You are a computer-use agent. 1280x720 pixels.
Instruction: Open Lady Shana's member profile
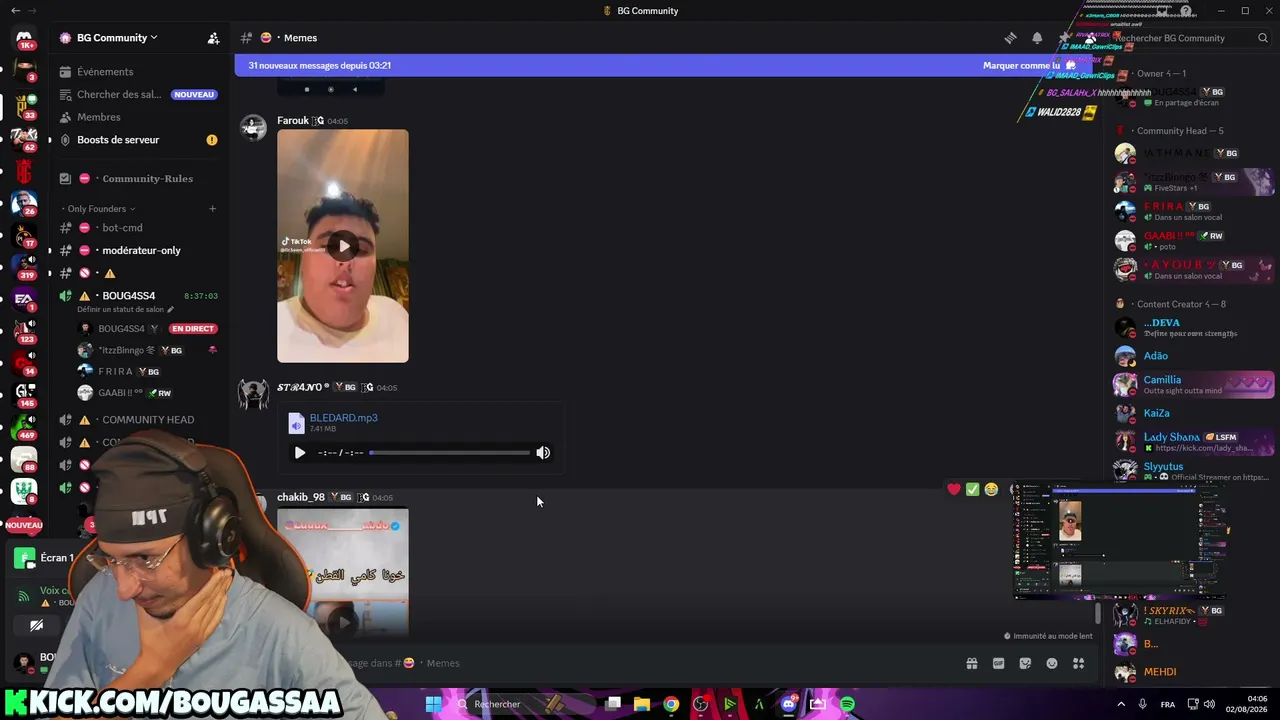pyautogui.click(x=1194, y=442)
